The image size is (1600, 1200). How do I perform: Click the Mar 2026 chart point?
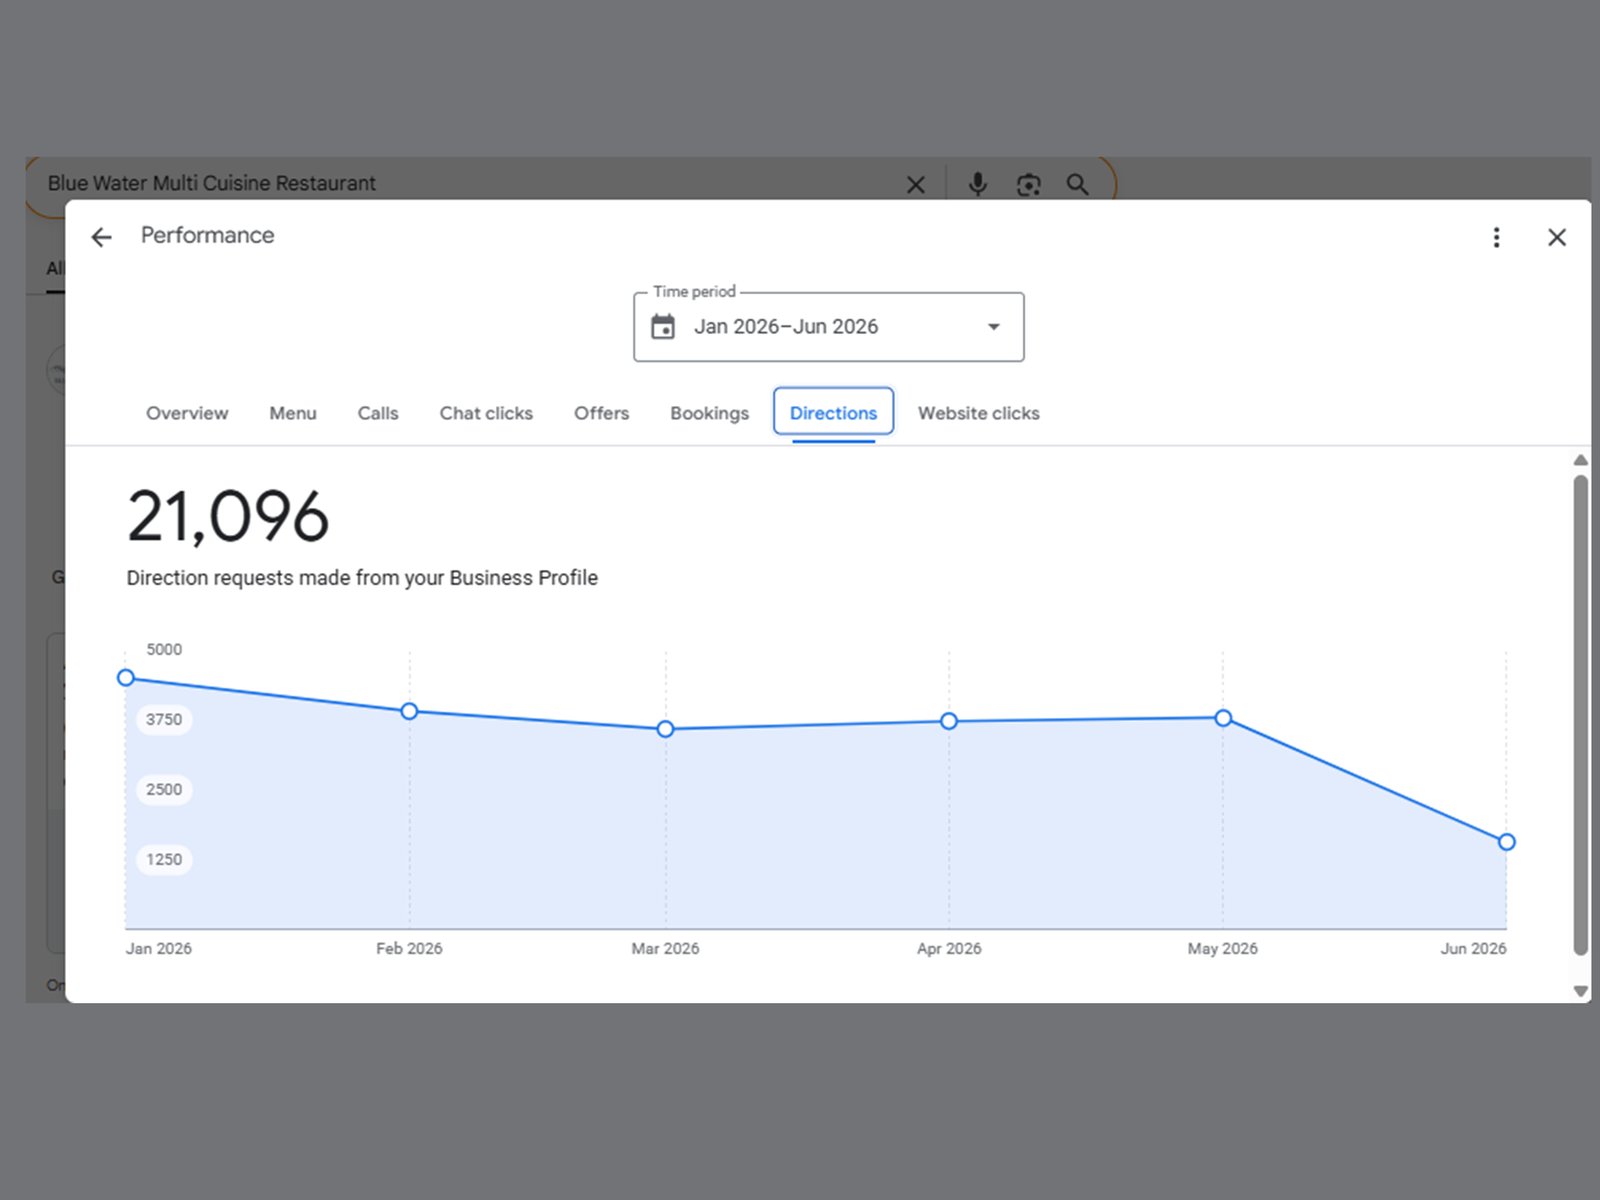[x=666, y=729]
